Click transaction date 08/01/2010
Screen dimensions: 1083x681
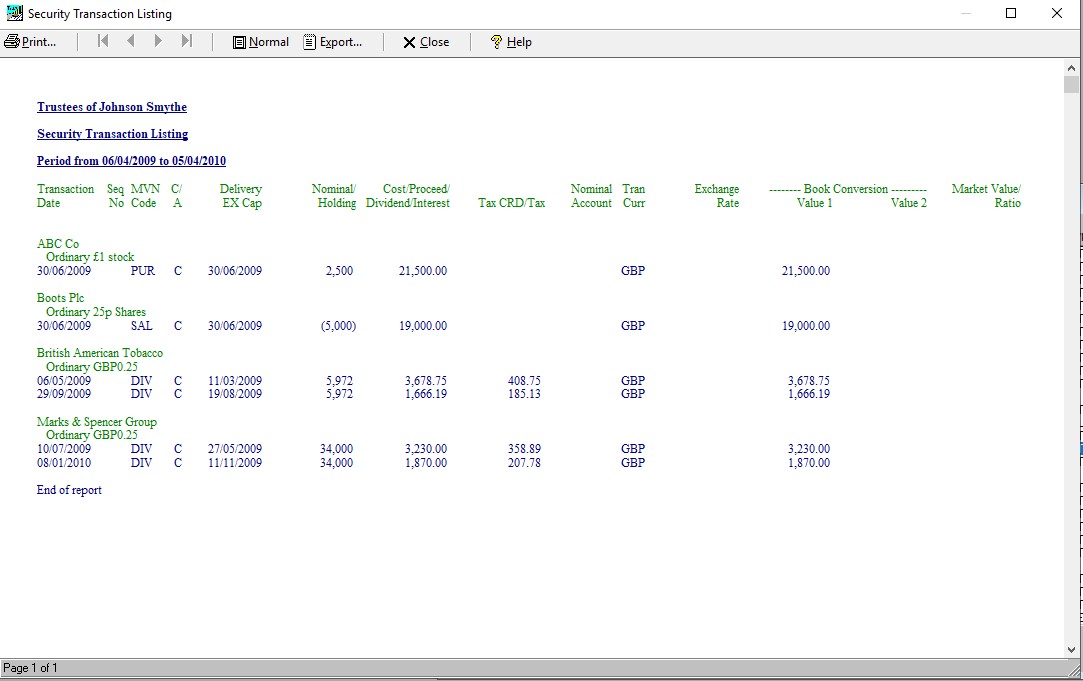click(64, 463)
